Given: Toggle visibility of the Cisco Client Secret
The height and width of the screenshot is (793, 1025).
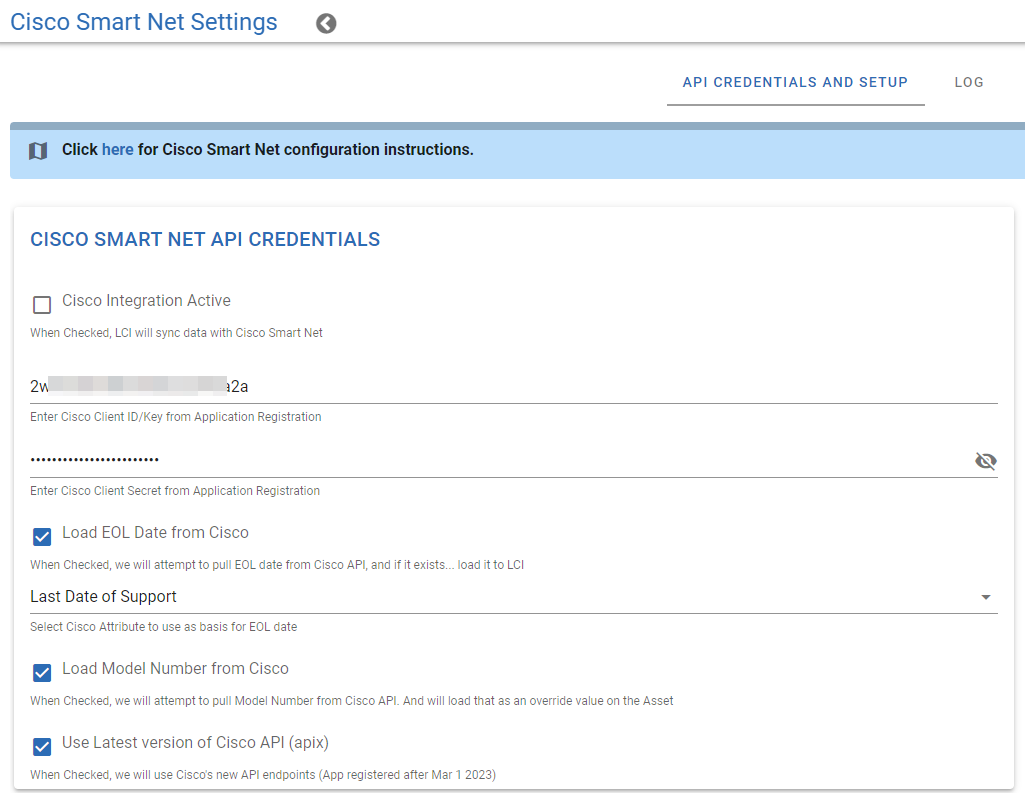Looking at the screenshot, I should coord(986,461).
